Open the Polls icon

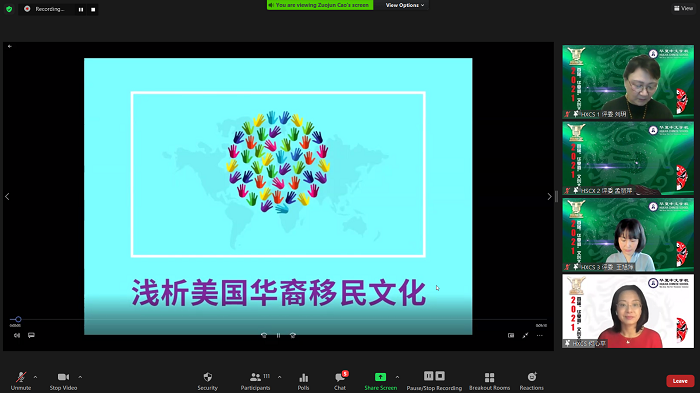point(304,381)
